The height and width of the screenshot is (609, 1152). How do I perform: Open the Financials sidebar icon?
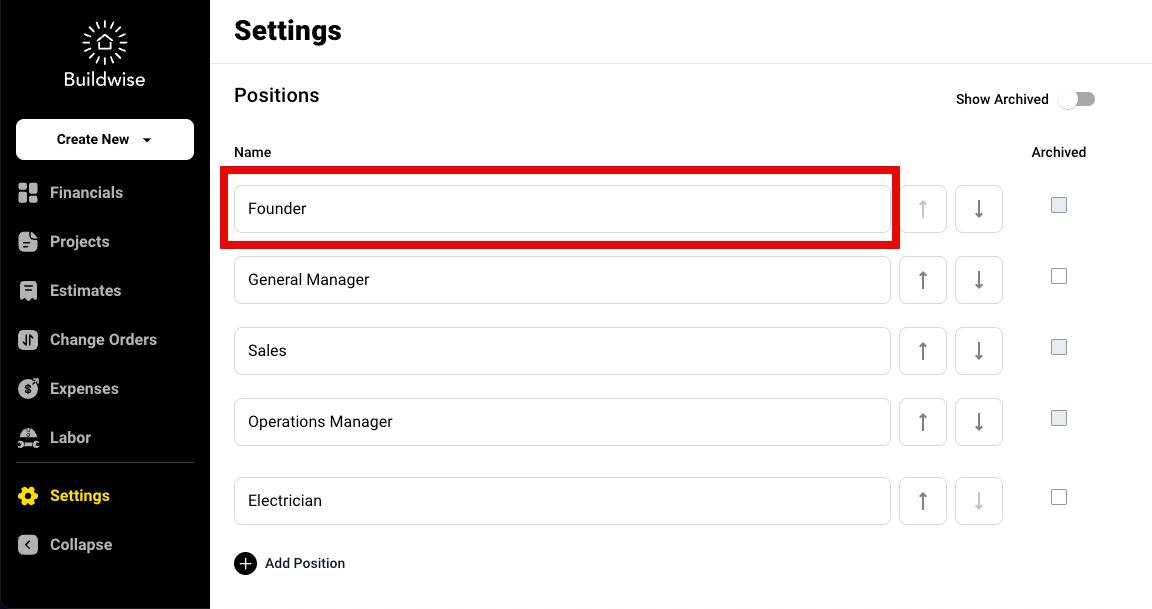click(28, 192)
